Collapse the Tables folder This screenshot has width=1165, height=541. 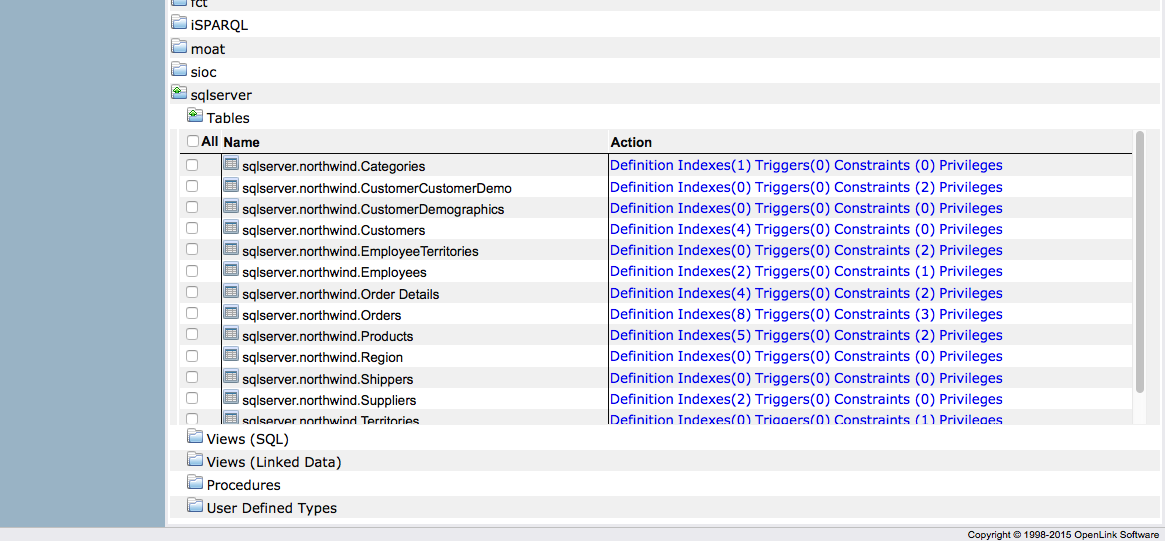[195, 116]
